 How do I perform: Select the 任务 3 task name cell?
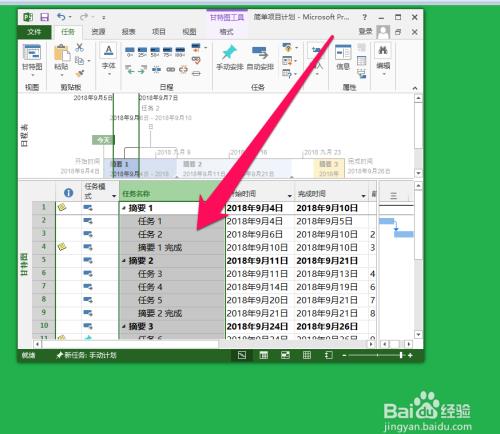tap(172, 274)
